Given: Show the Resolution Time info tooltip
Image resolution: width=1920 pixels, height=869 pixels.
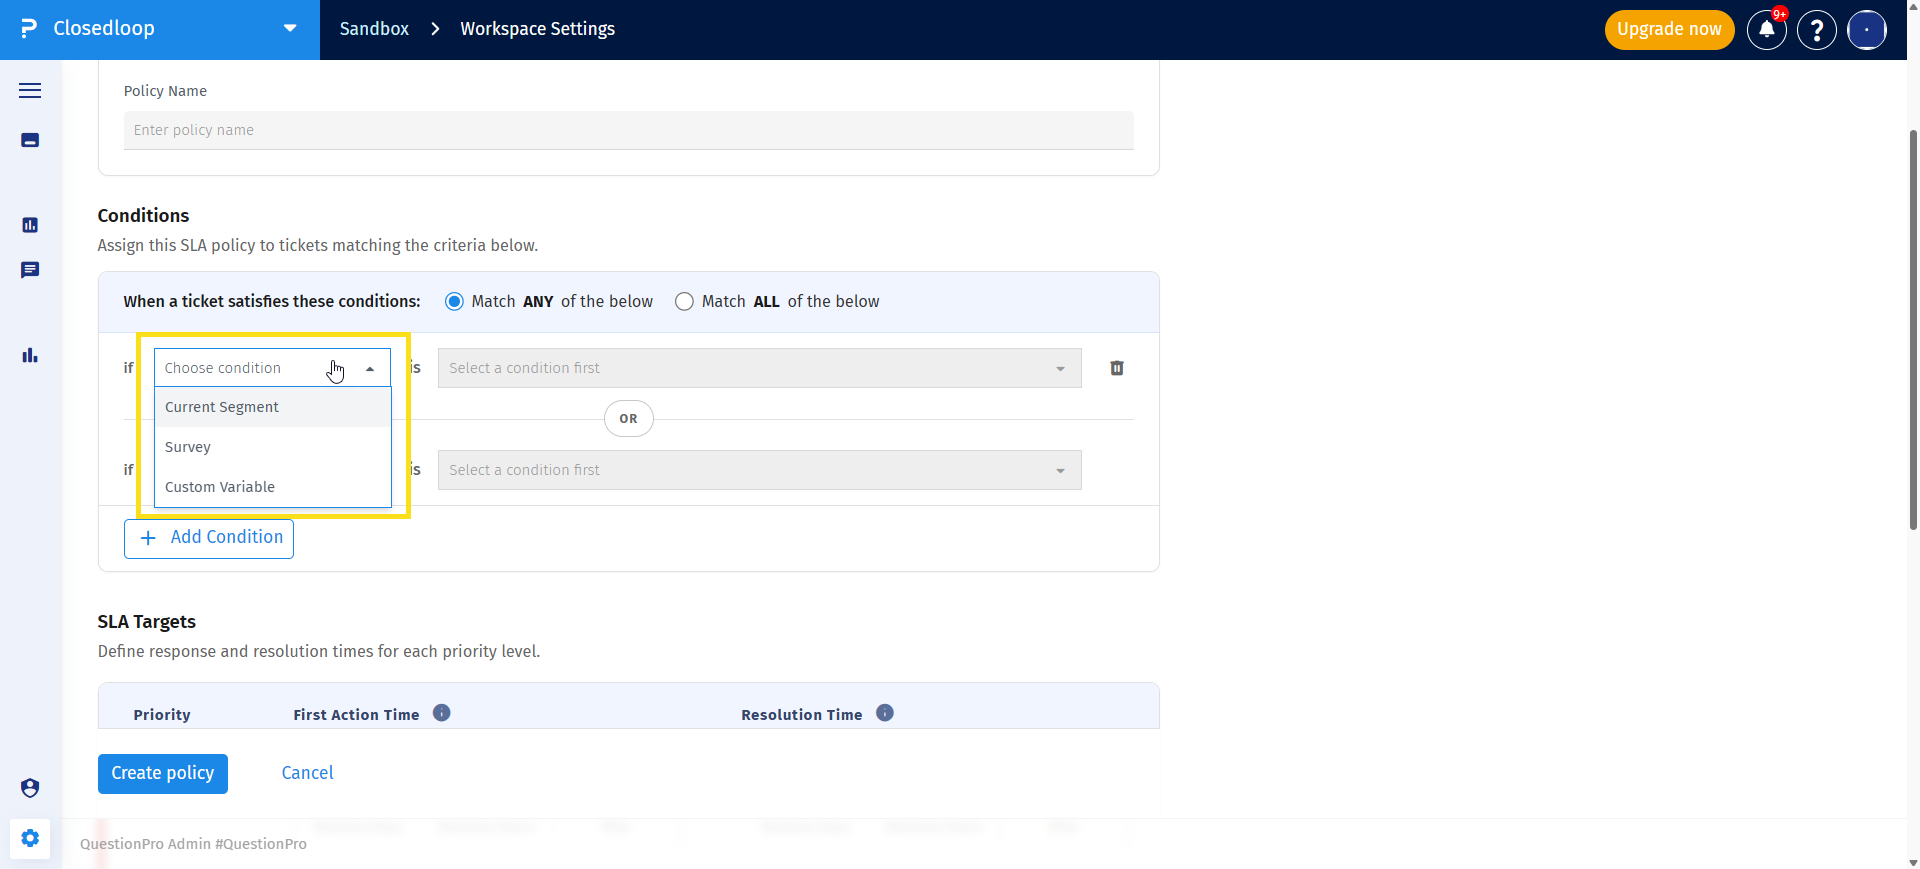Looking at the screenshot, I should 885,713.
